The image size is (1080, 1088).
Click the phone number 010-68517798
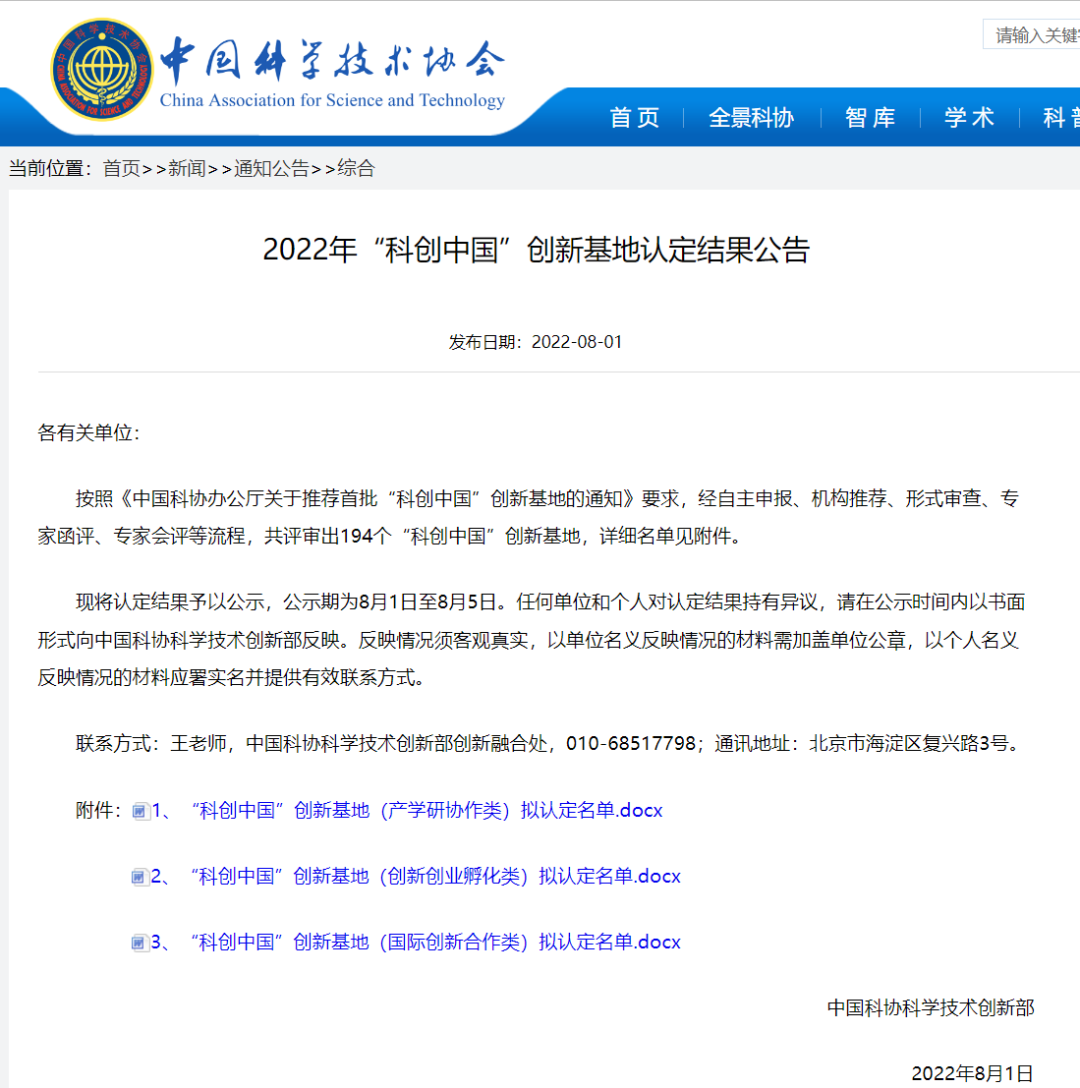(631, 744)
